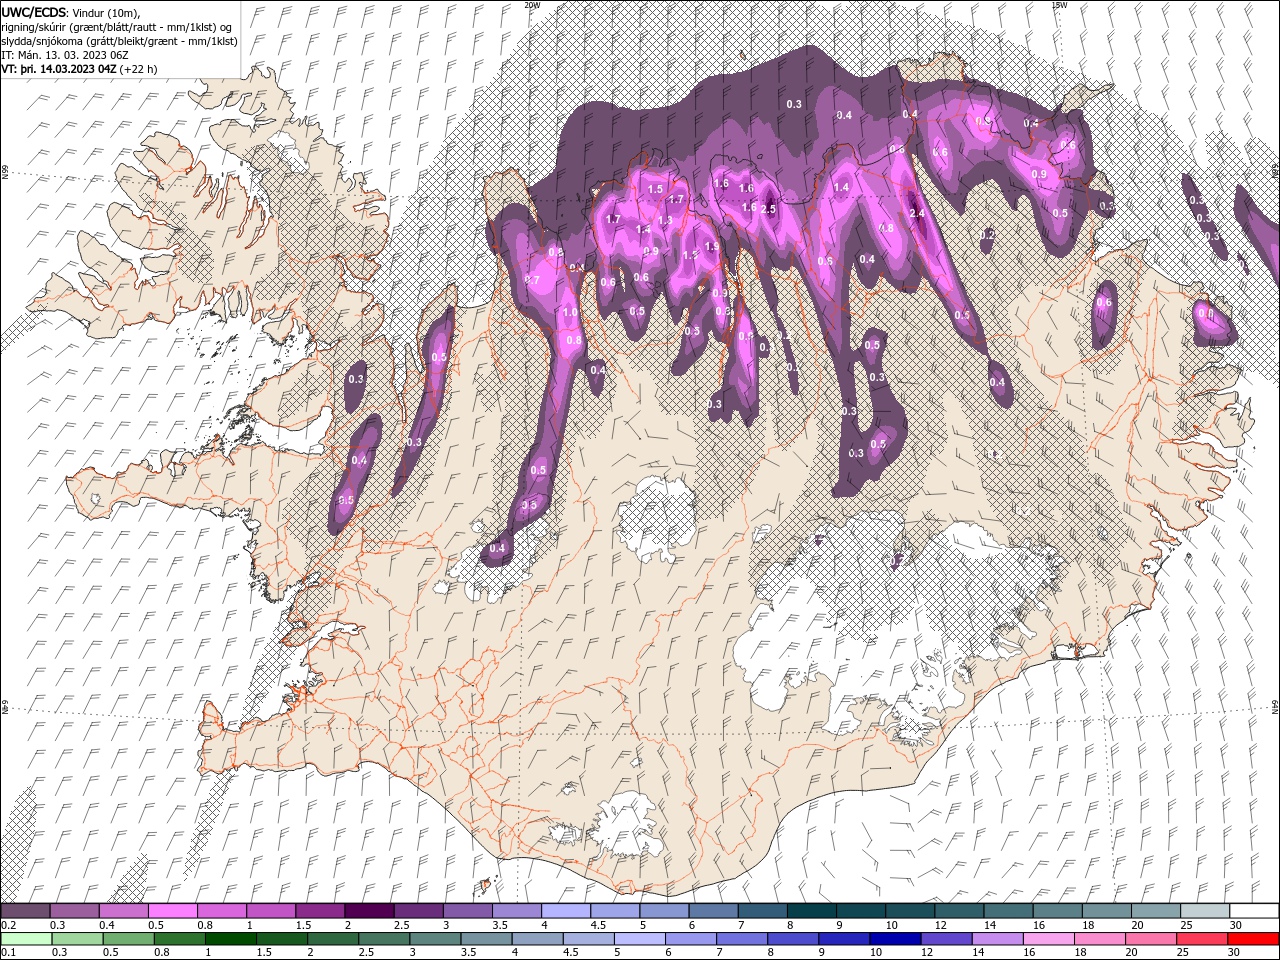
Task: Choose the 1–1.5 snow legend swatch
Action: tap(271, 911)
